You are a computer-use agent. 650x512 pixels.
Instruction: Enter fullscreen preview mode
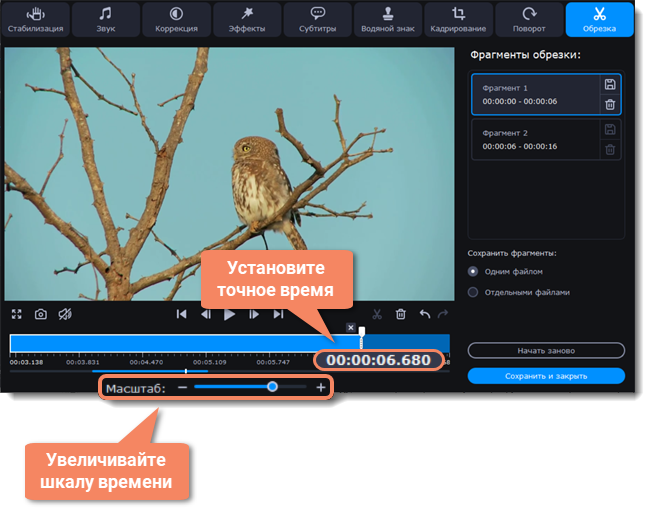pyautogui.click(x=16, y=314)
